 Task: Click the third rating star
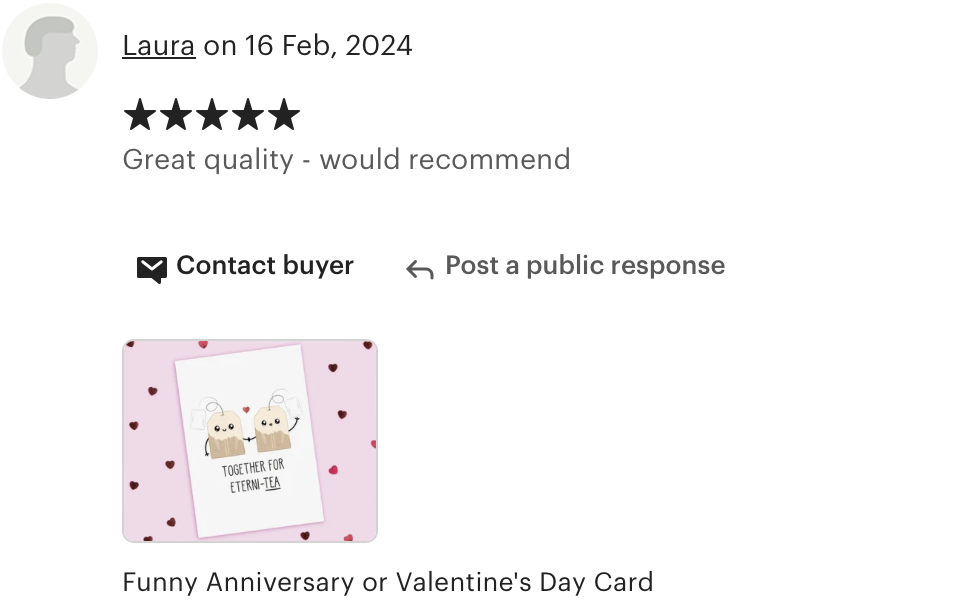(x=212, y=115)
